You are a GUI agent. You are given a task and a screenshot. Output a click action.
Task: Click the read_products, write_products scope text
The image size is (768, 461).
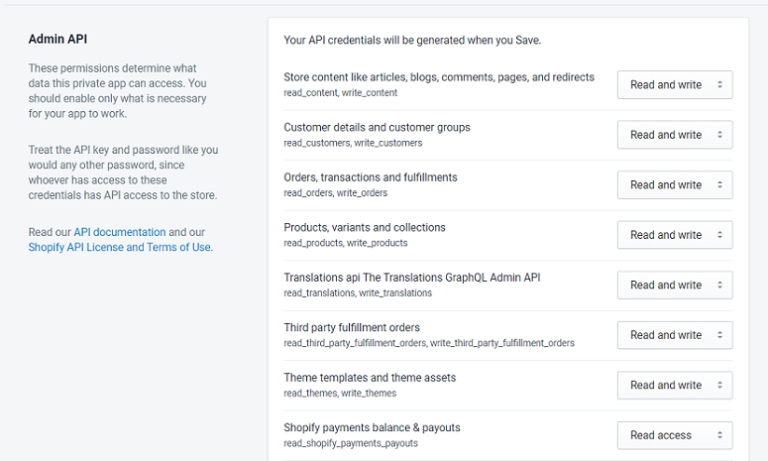pyautogui.click(x=345, y=243)
